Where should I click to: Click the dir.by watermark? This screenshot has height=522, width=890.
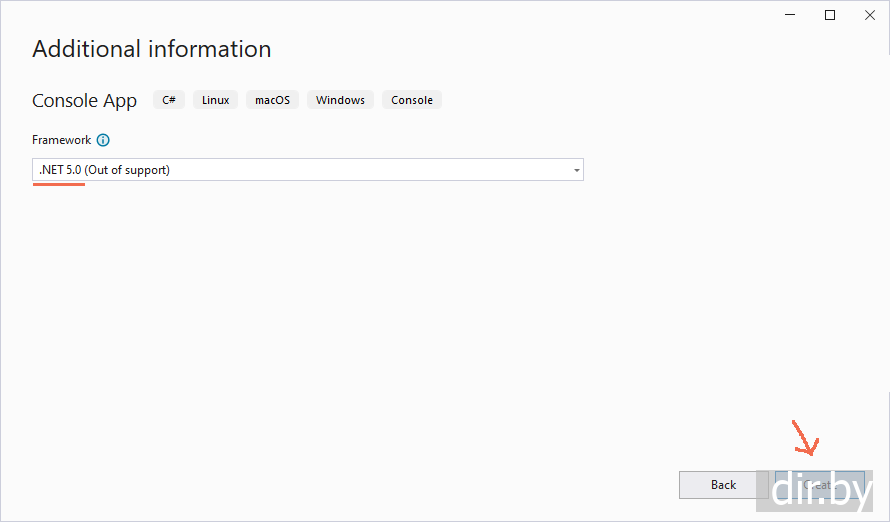pyautogui.click(x=820, y=488)
